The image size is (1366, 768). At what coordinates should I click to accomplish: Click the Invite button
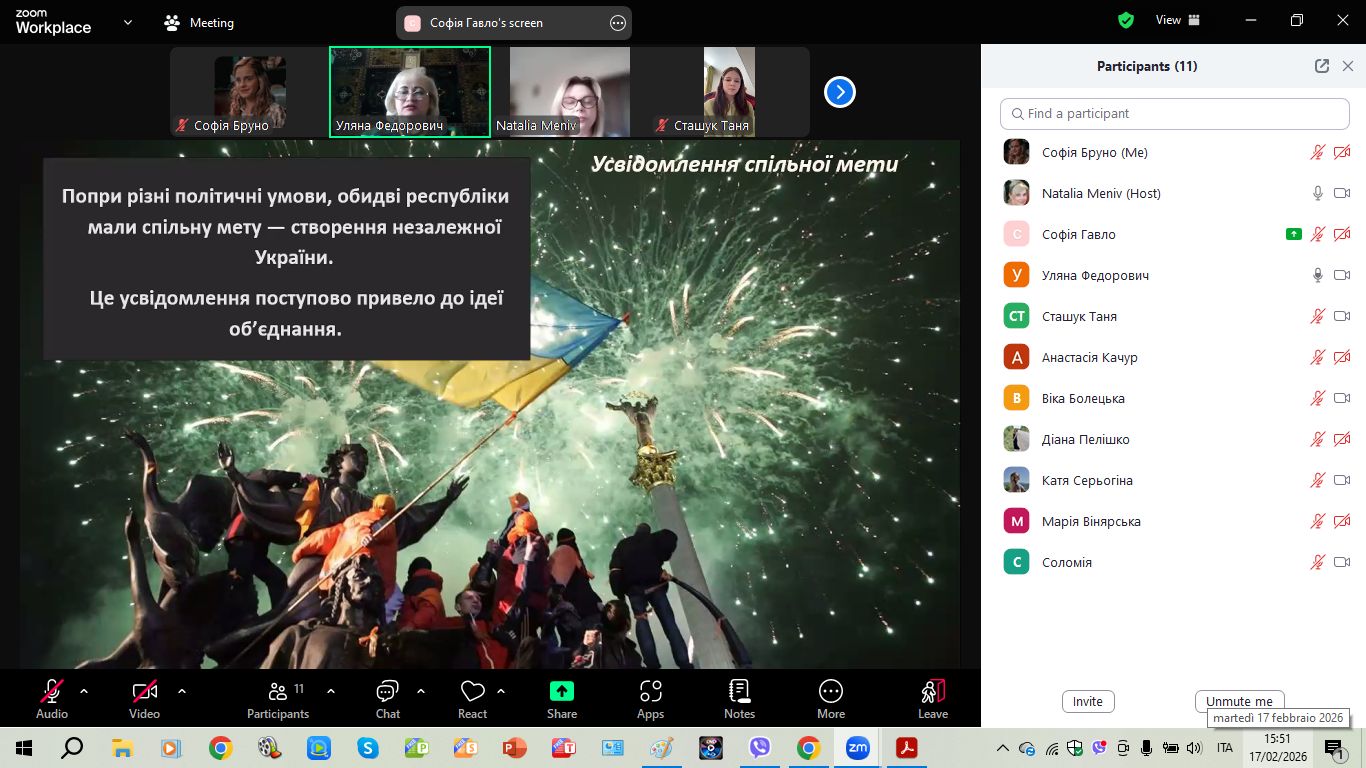[x=1087, y=702]
